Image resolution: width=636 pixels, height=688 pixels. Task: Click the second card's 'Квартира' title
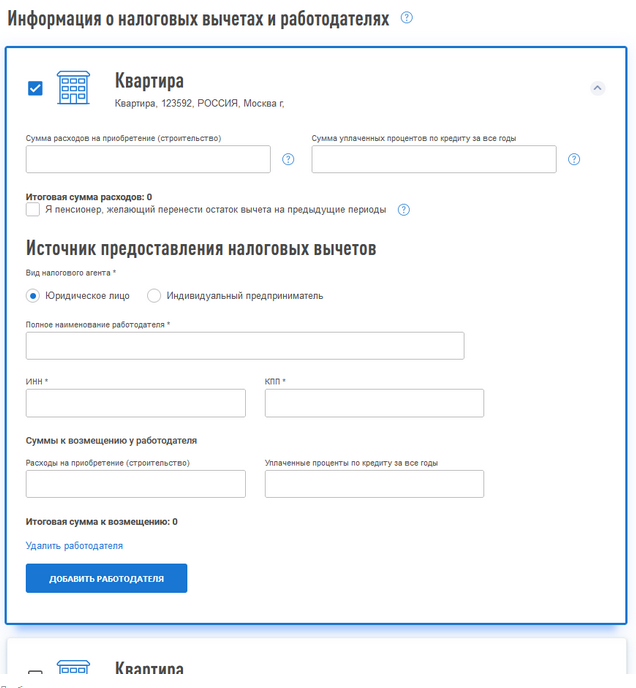[149, 668]
